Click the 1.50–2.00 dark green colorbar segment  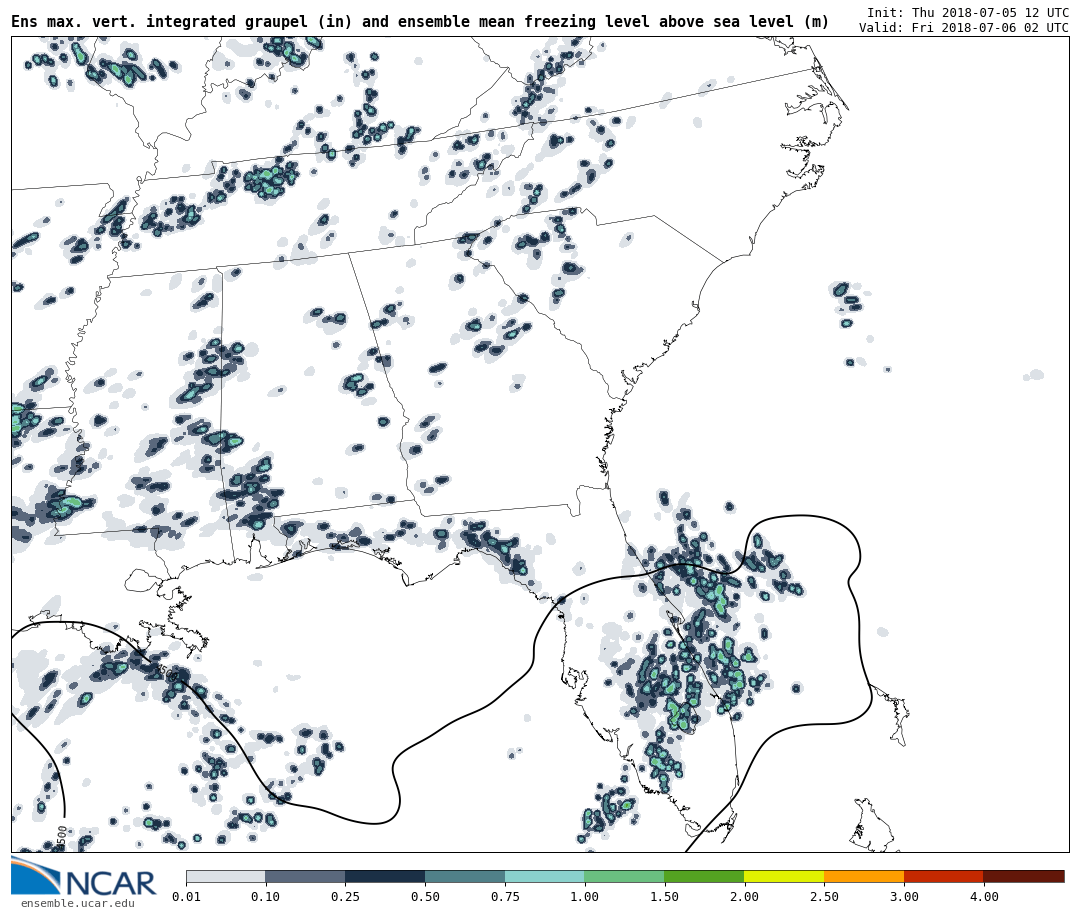tap(704, 876)
